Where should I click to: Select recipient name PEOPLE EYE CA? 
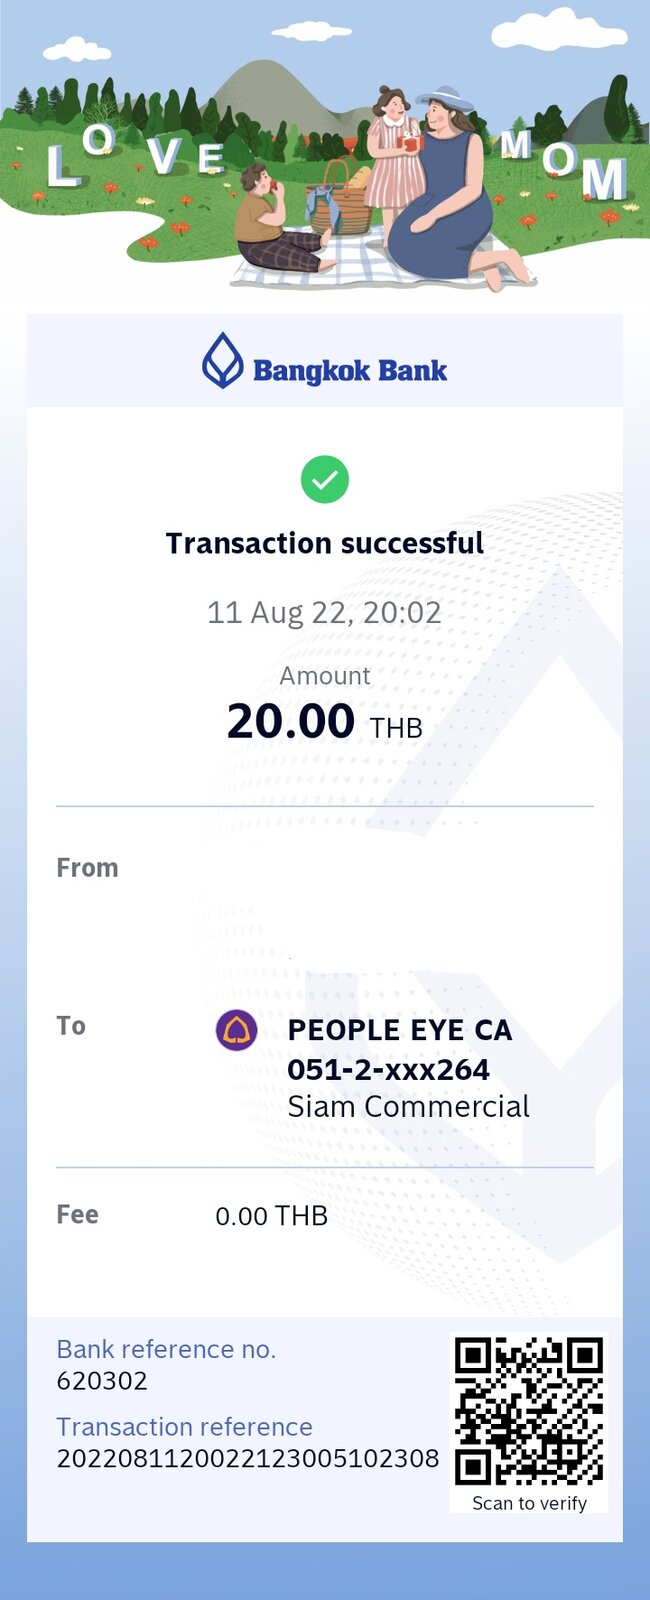point(400,1031)
